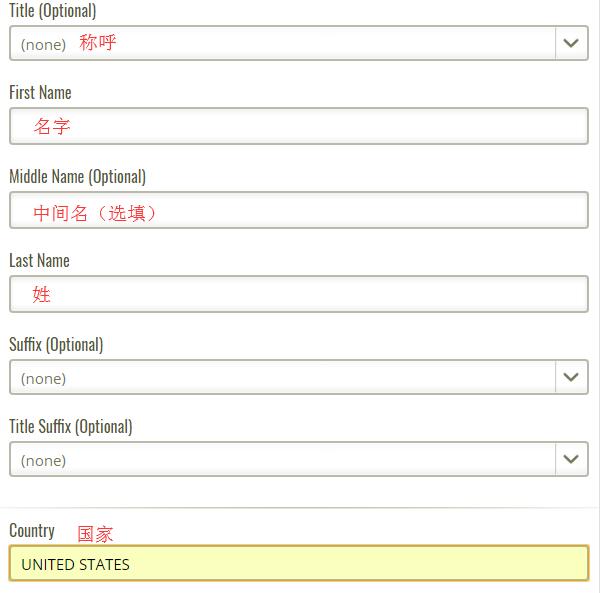Click into the Middle Name input
This screenshot has height=593, width=600.
click(299, 210)
